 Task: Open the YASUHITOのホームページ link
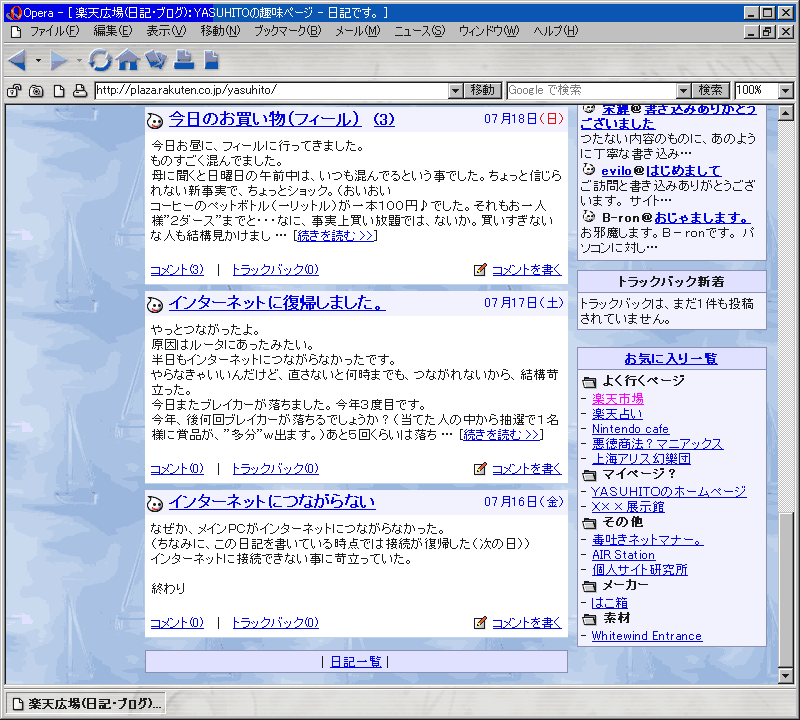tap(669, 491)
